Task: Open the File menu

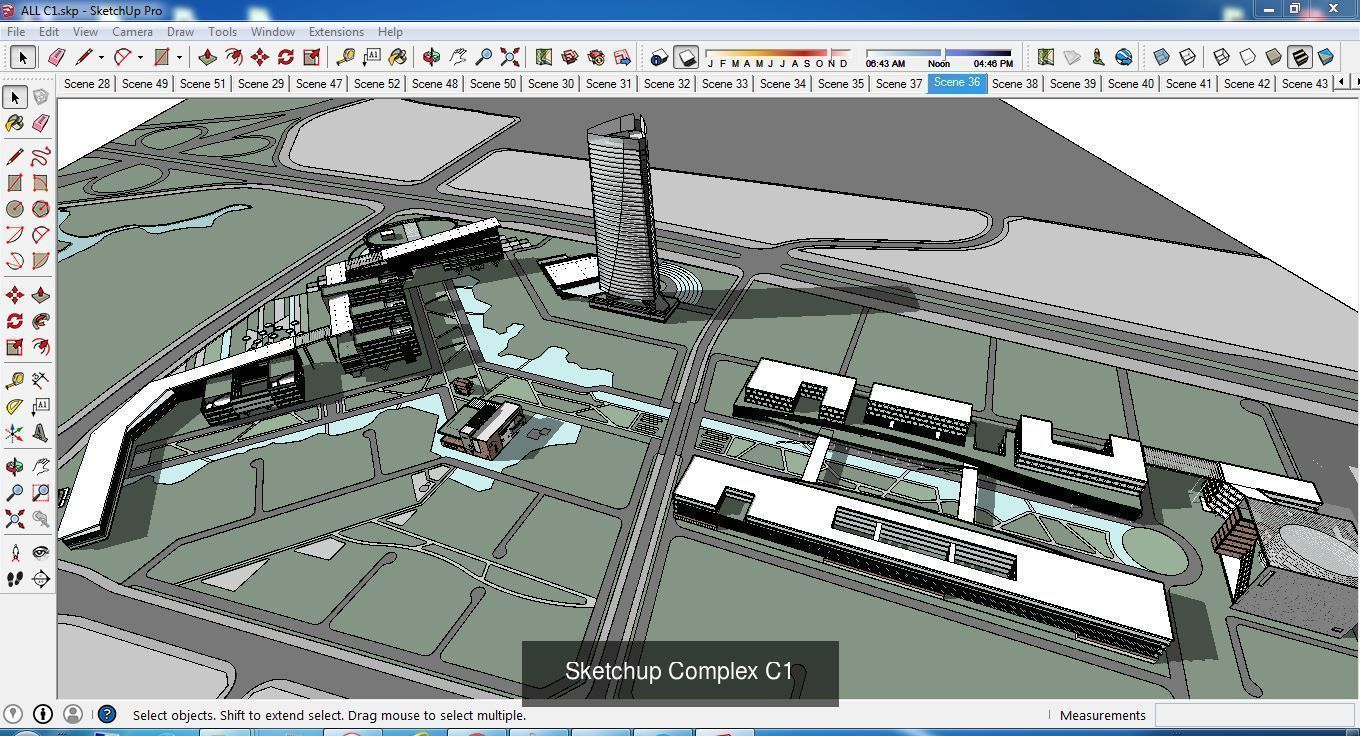Action: coord(17,32)
